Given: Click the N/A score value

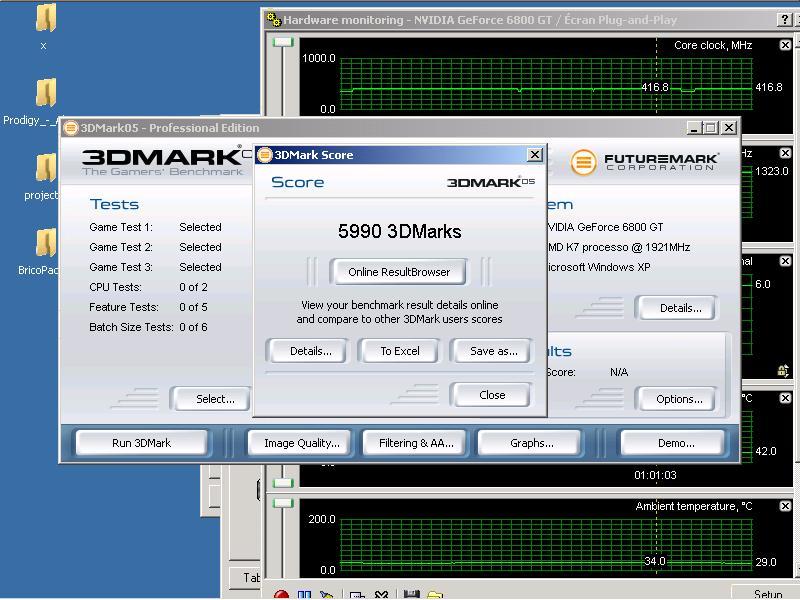Looking at the screenshot, I should pyautogui.click(x=619, y=372).
